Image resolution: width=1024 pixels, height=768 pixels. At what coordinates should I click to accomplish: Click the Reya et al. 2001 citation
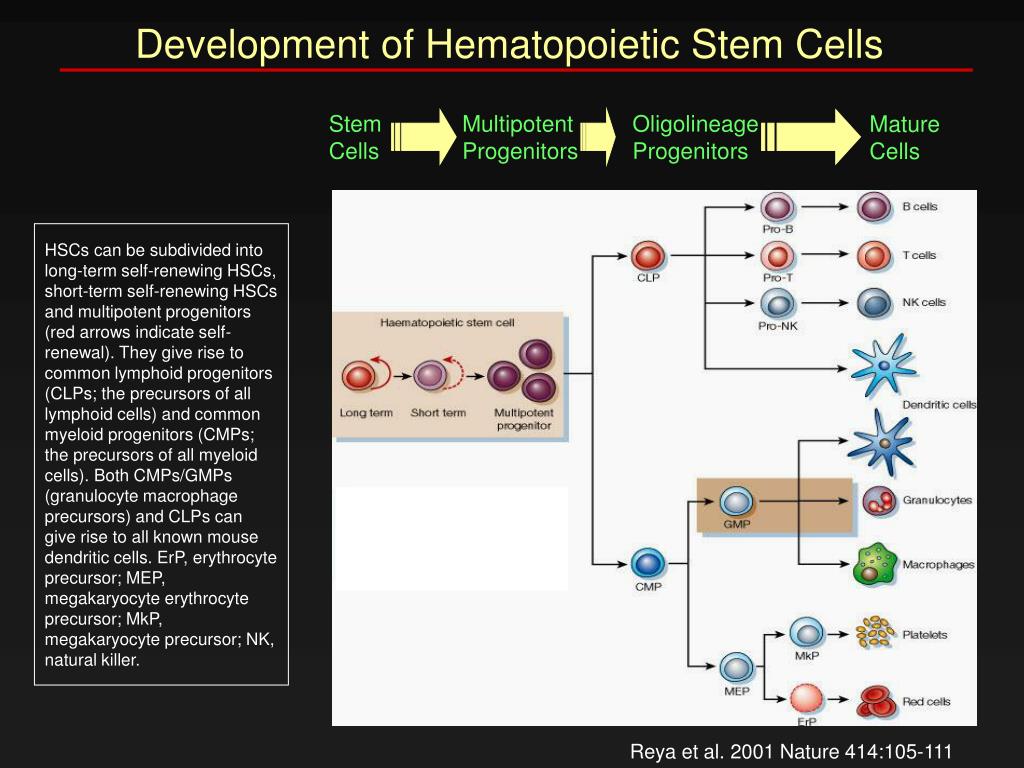click(x=790, y=752)
